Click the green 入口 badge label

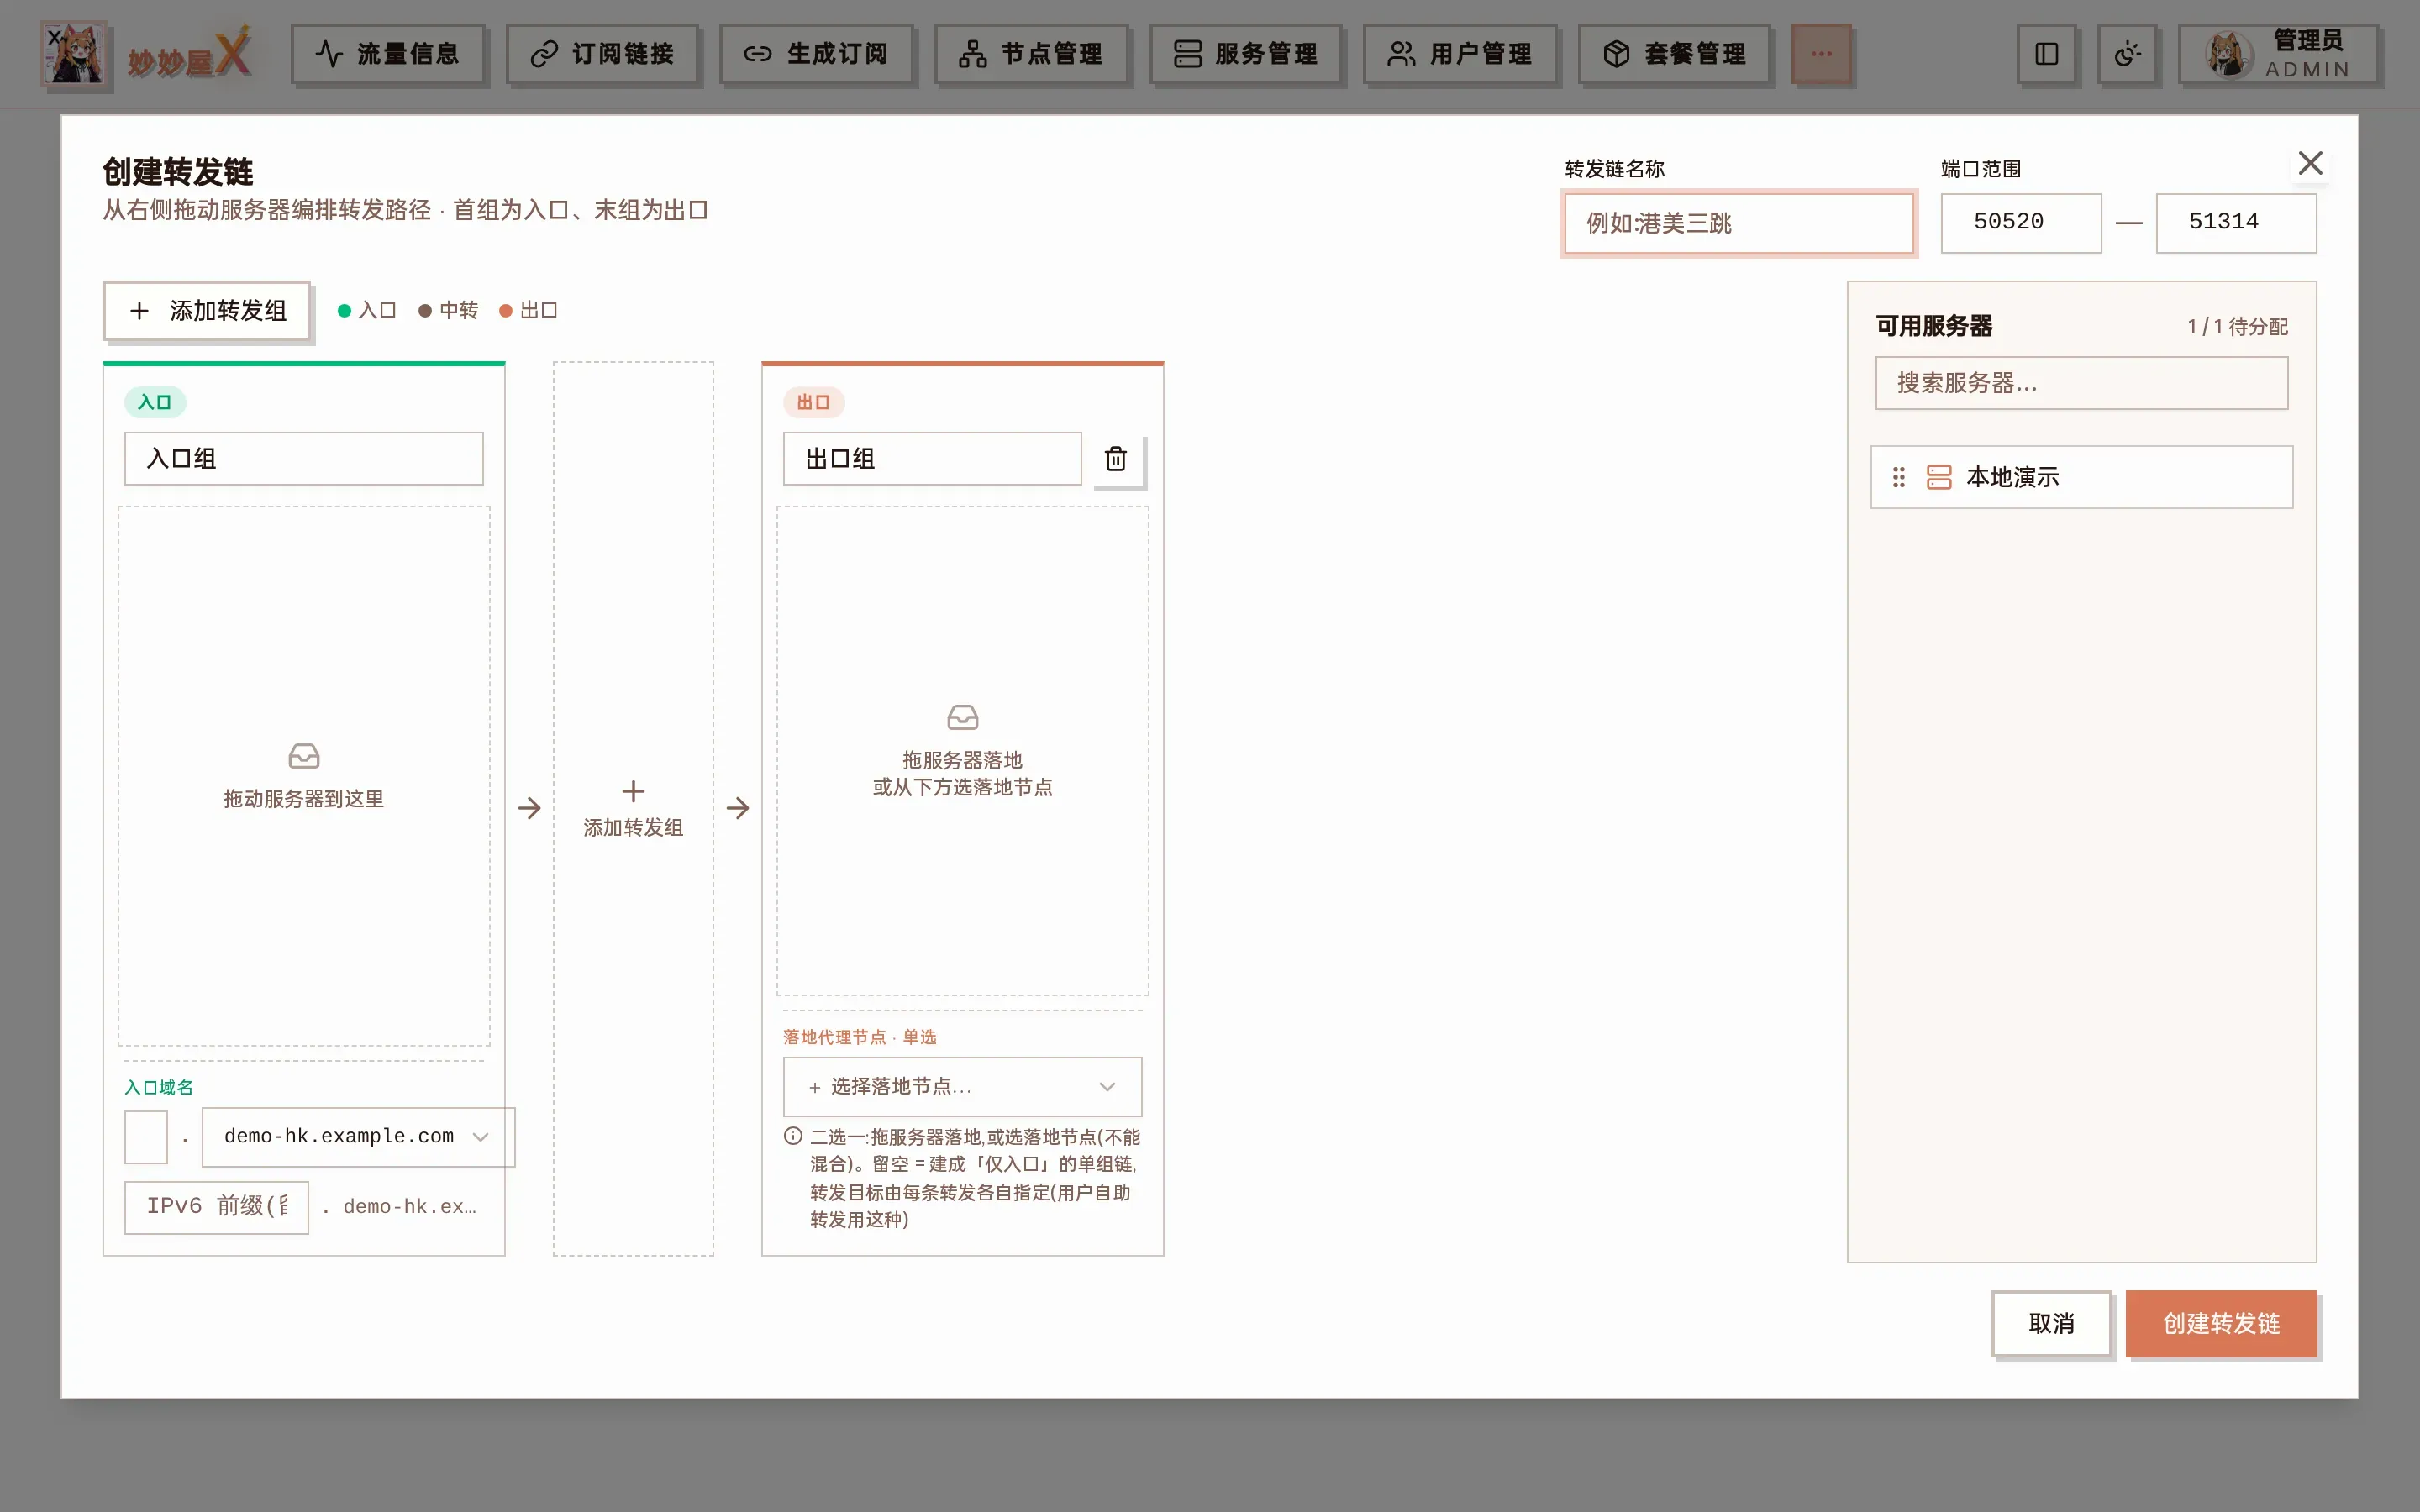click(155, 402)
